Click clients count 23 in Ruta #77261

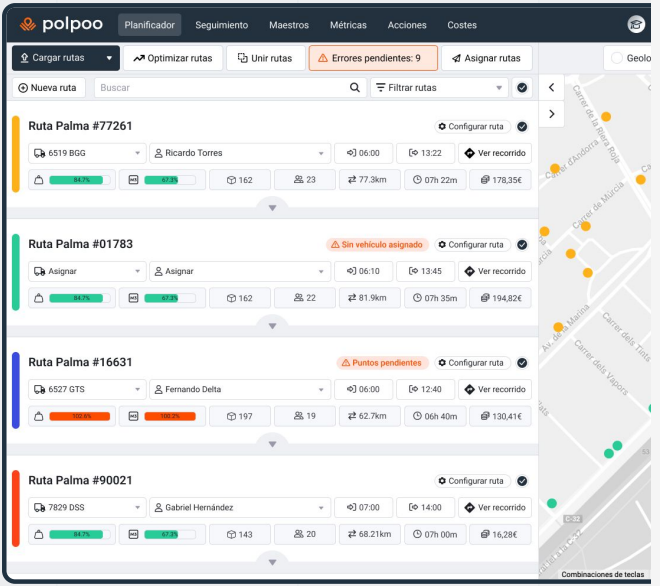[x=305, y=180]
